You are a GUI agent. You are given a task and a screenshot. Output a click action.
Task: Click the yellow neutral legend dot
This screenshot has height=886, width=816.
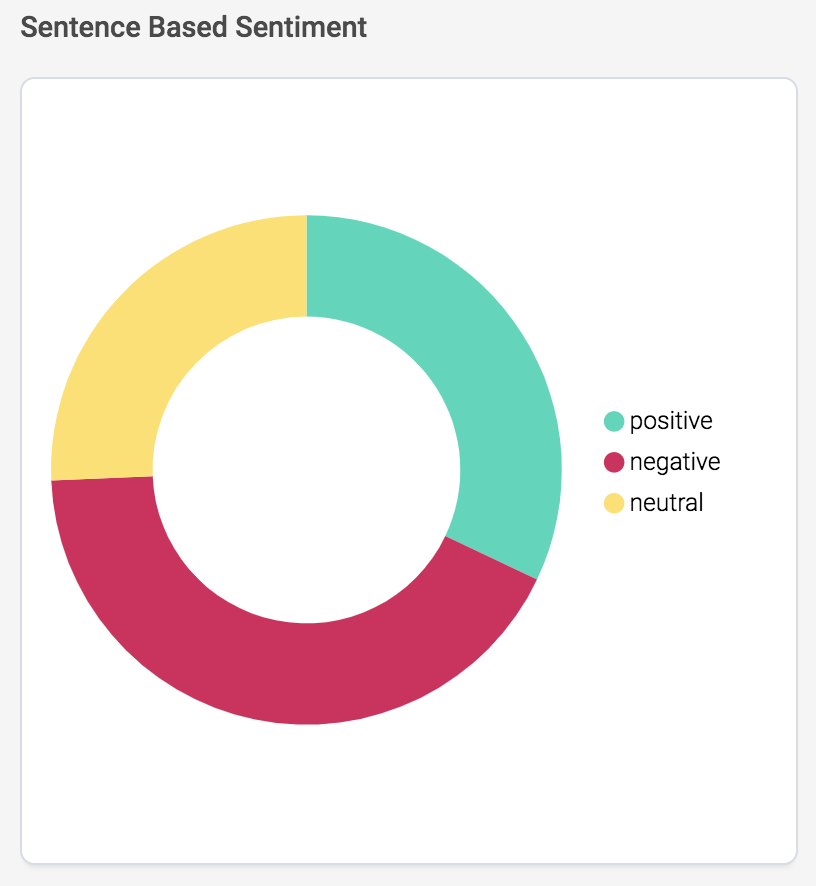click(614, 503)
